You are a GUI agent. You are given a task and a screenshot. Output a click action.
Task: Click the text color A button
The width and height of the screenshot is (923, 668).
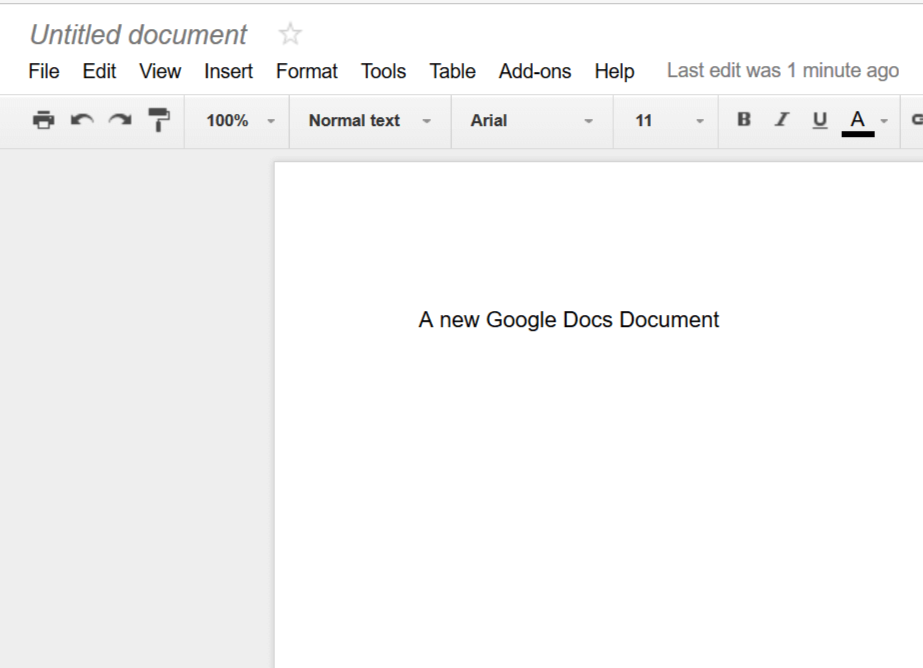[x=858, y=122]
